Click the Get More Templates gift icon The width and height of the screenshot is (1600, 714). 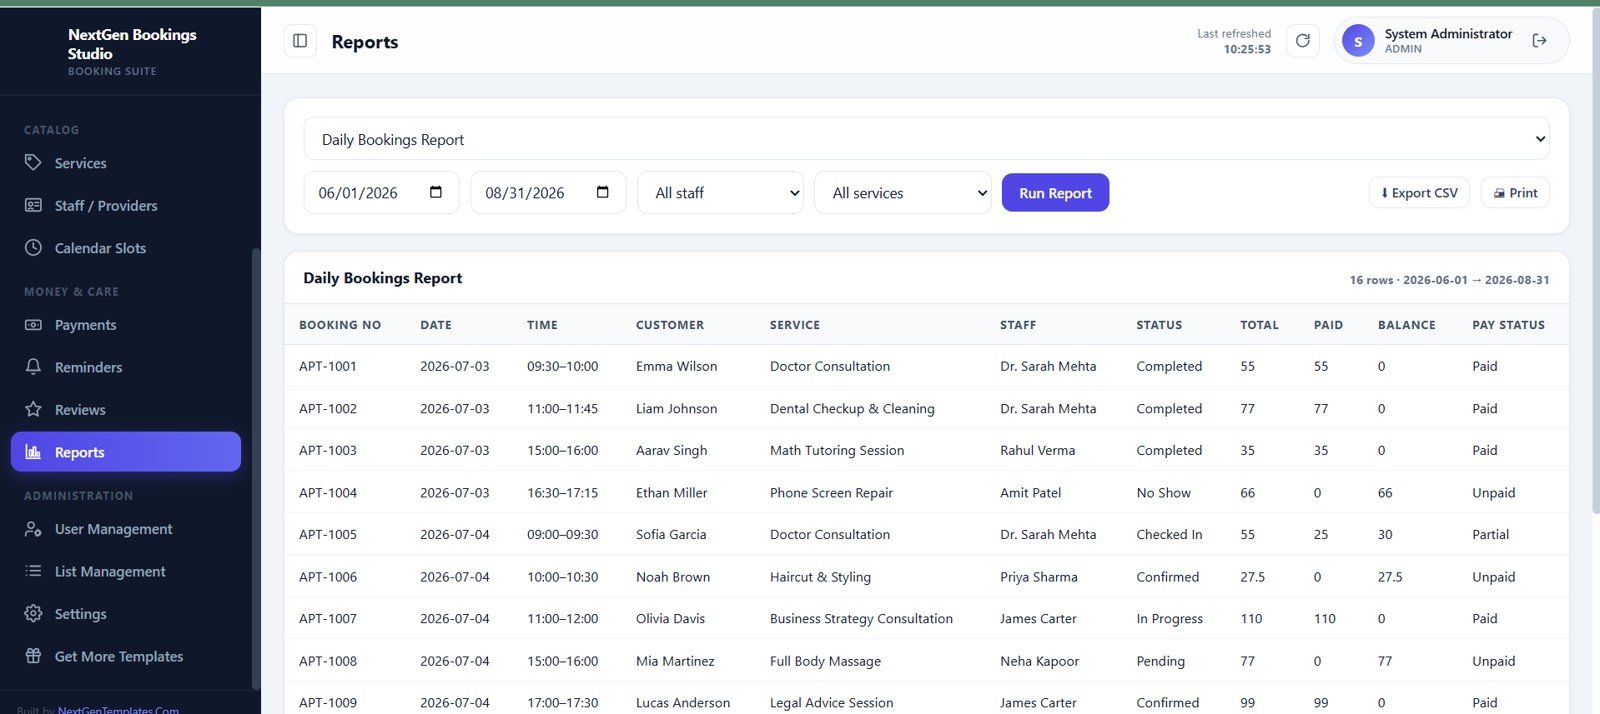coord(33,656)
